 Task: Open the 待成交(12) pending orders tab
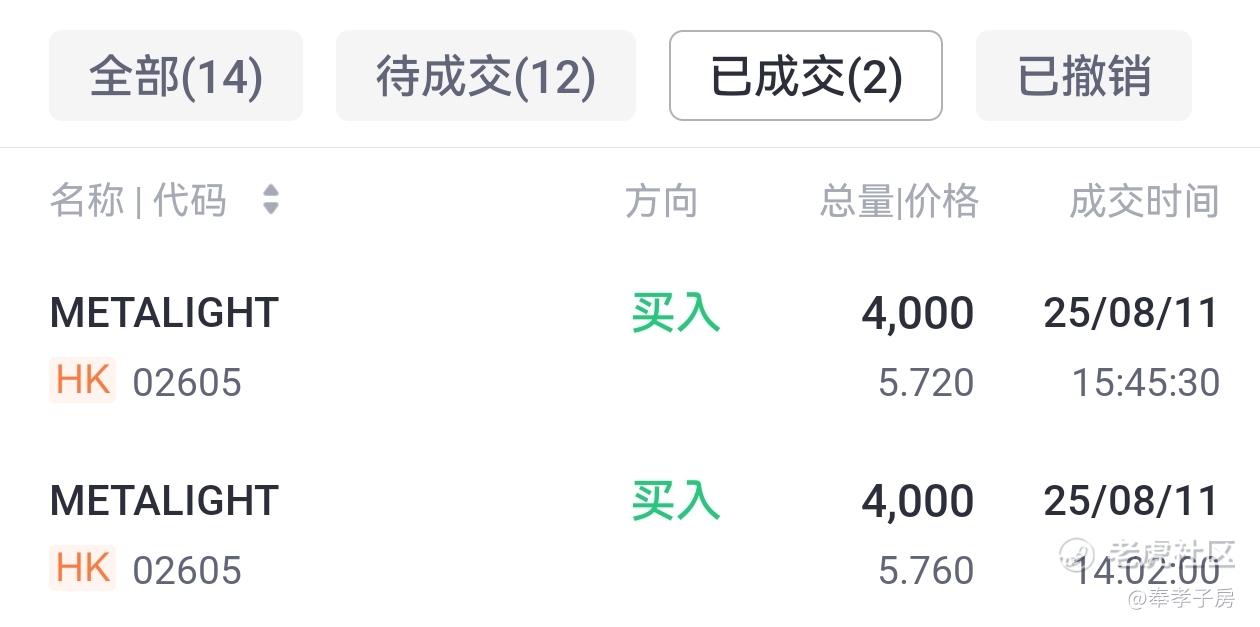pos(486,76)
